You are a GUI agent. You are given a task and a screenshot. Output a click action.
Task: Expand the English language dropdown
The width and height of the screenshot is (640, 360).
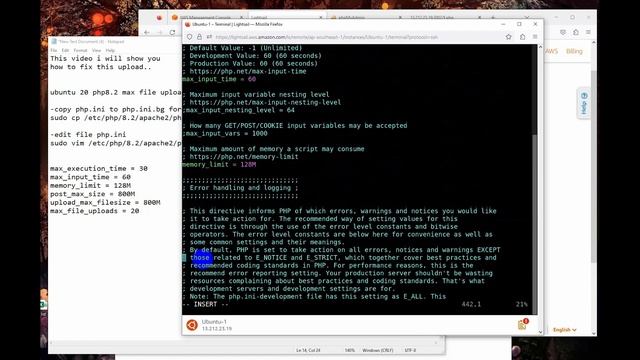[x=564, y=330]
